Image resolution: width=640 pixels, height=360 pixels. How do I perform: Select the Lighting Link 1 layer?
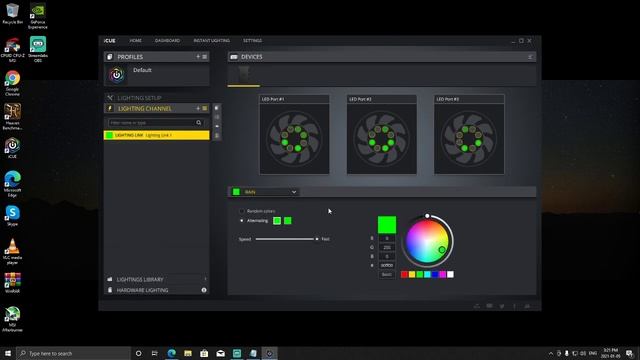tap(157, 135)
